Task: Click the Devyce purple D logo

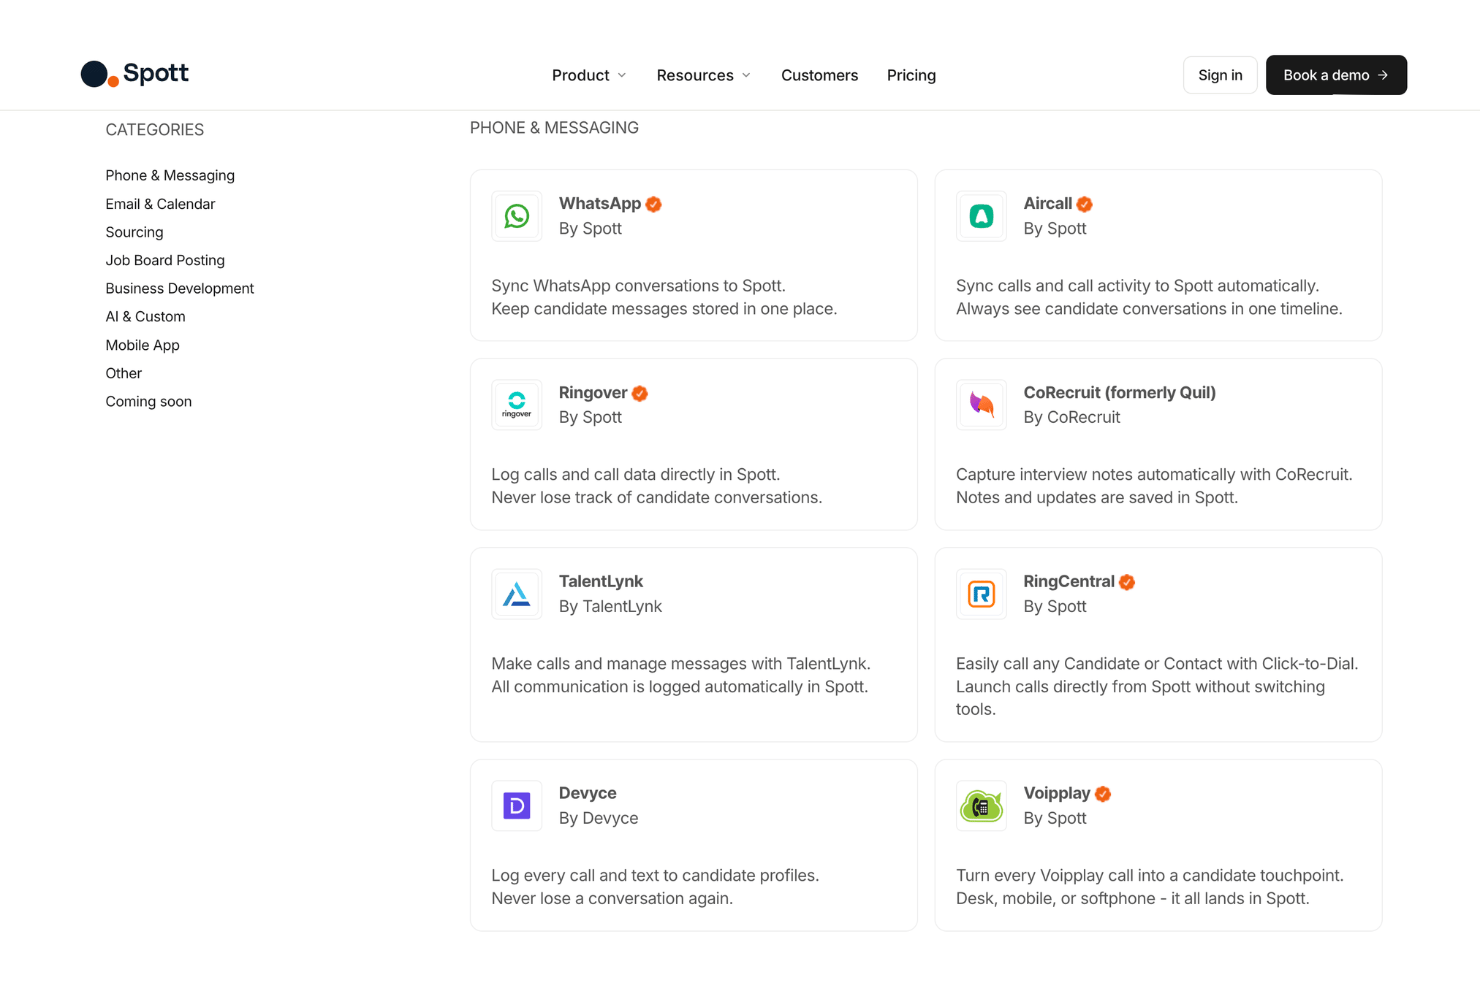Action: (x=517, y=806)
